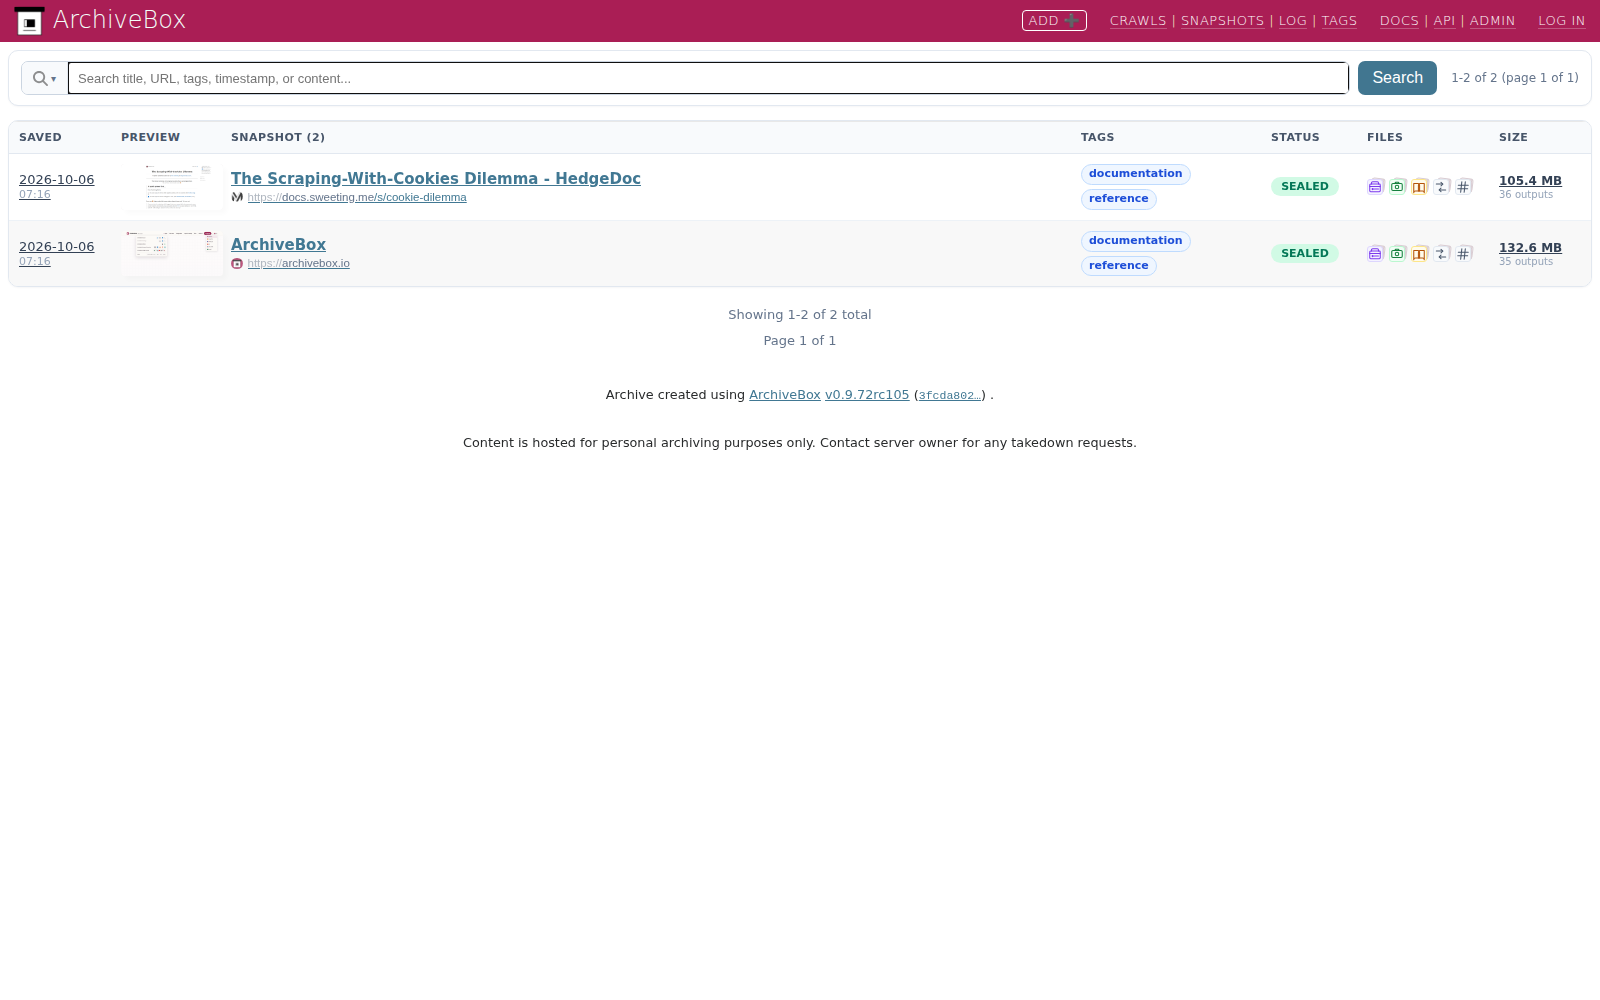Screen dimensions: 1600x1000
Task: Open search mode magnifier dropdown
Action: pyautogui.click(x=44, y=78)
